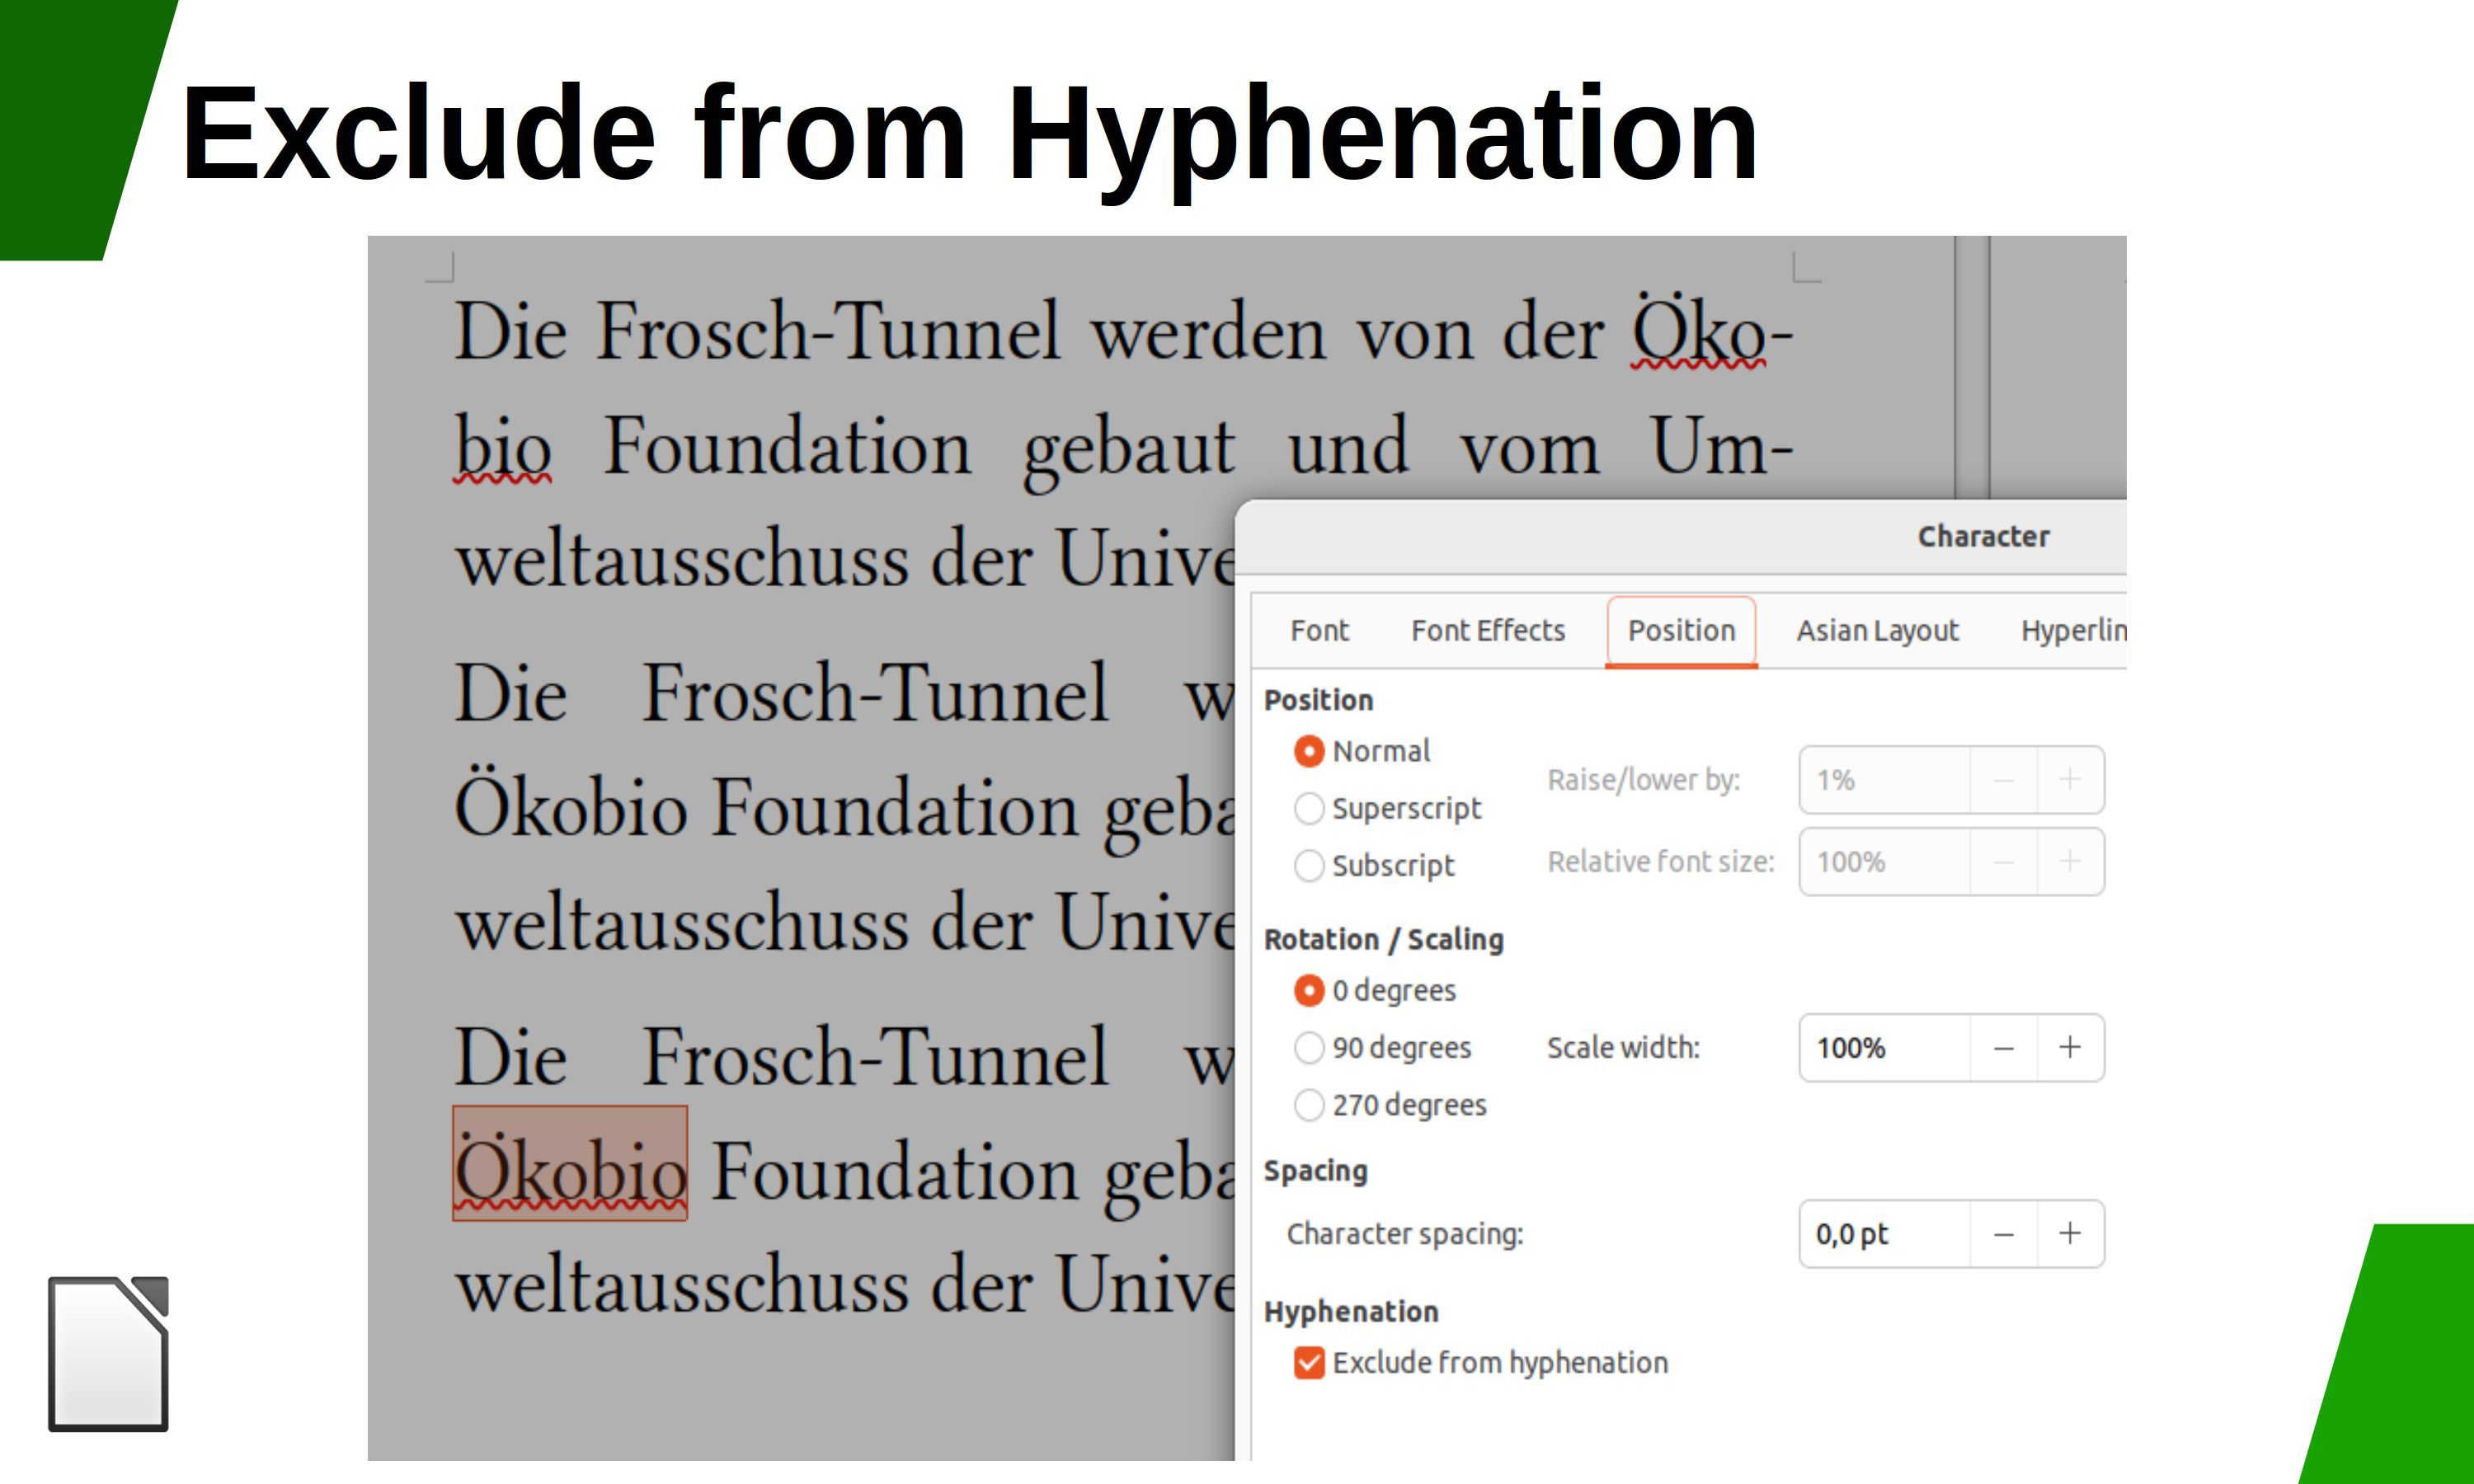Switch to Asian Layout tab
The image size is (2474, 1484).
(1879, 629)
